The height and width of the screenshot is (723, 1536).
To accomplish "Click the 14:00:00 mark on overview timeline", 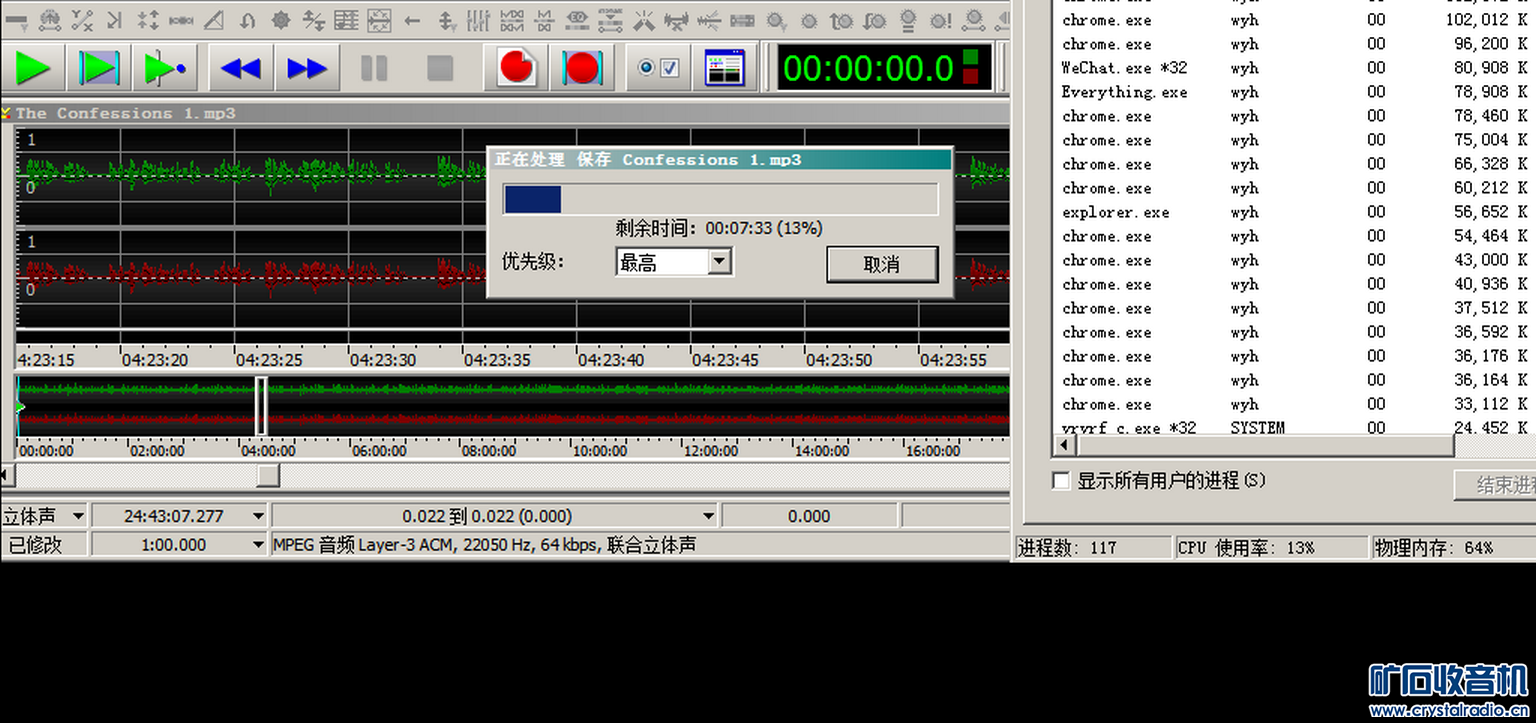I will [x=822, y=451].
